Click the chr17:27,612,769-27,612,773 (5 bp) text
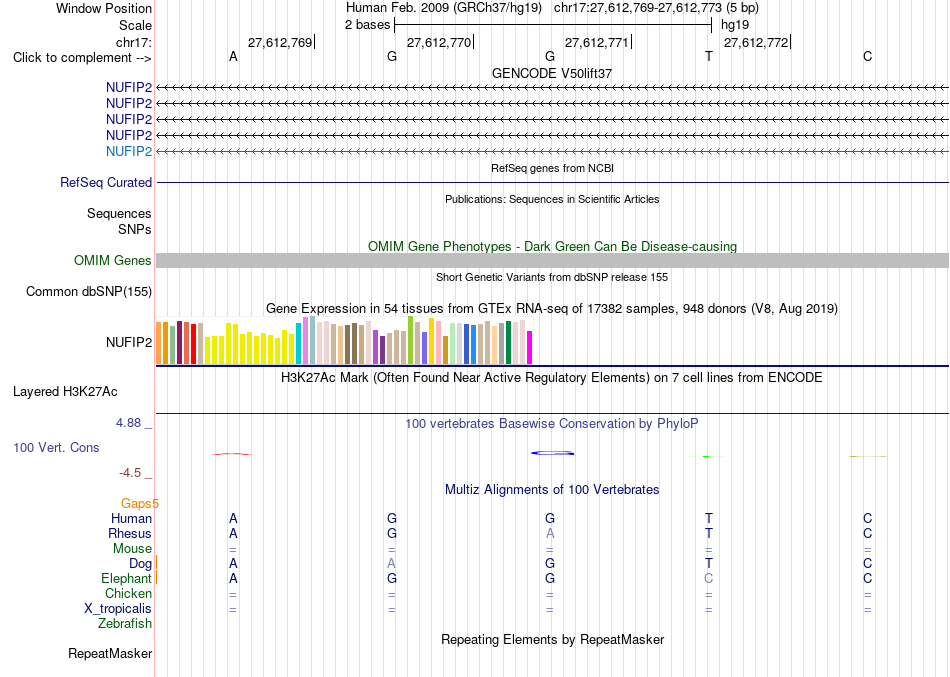This screenshot has height=677, width=950. (656, 8)
